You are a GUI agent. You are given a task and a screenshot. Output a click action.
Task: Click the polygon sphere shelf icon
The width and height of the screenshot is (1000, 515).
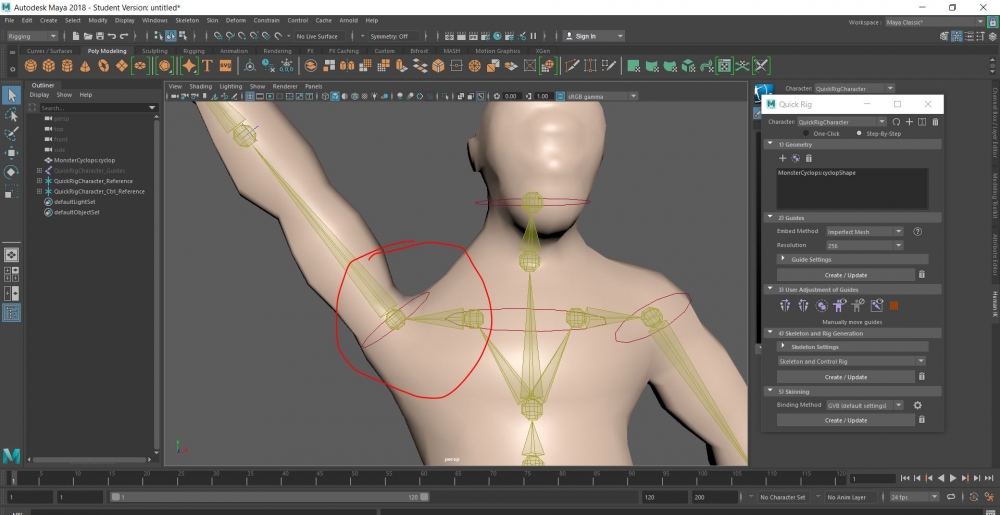[31, 66]
